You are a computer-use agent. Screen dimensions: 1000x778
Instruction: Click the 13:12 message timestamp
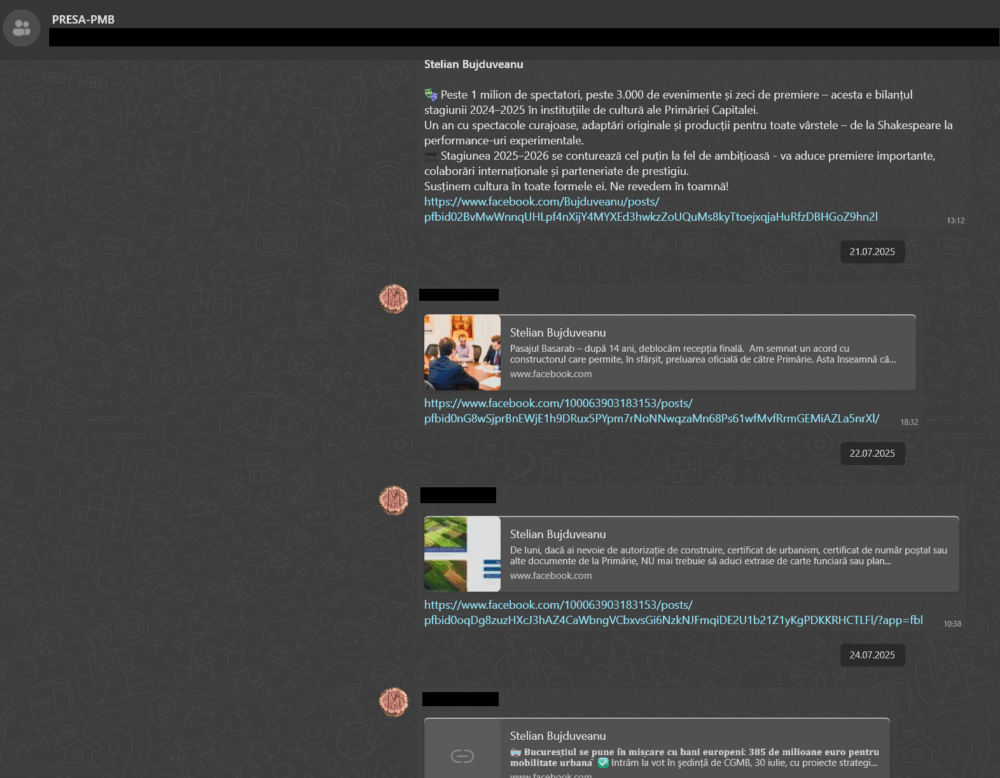click(955, 221)
